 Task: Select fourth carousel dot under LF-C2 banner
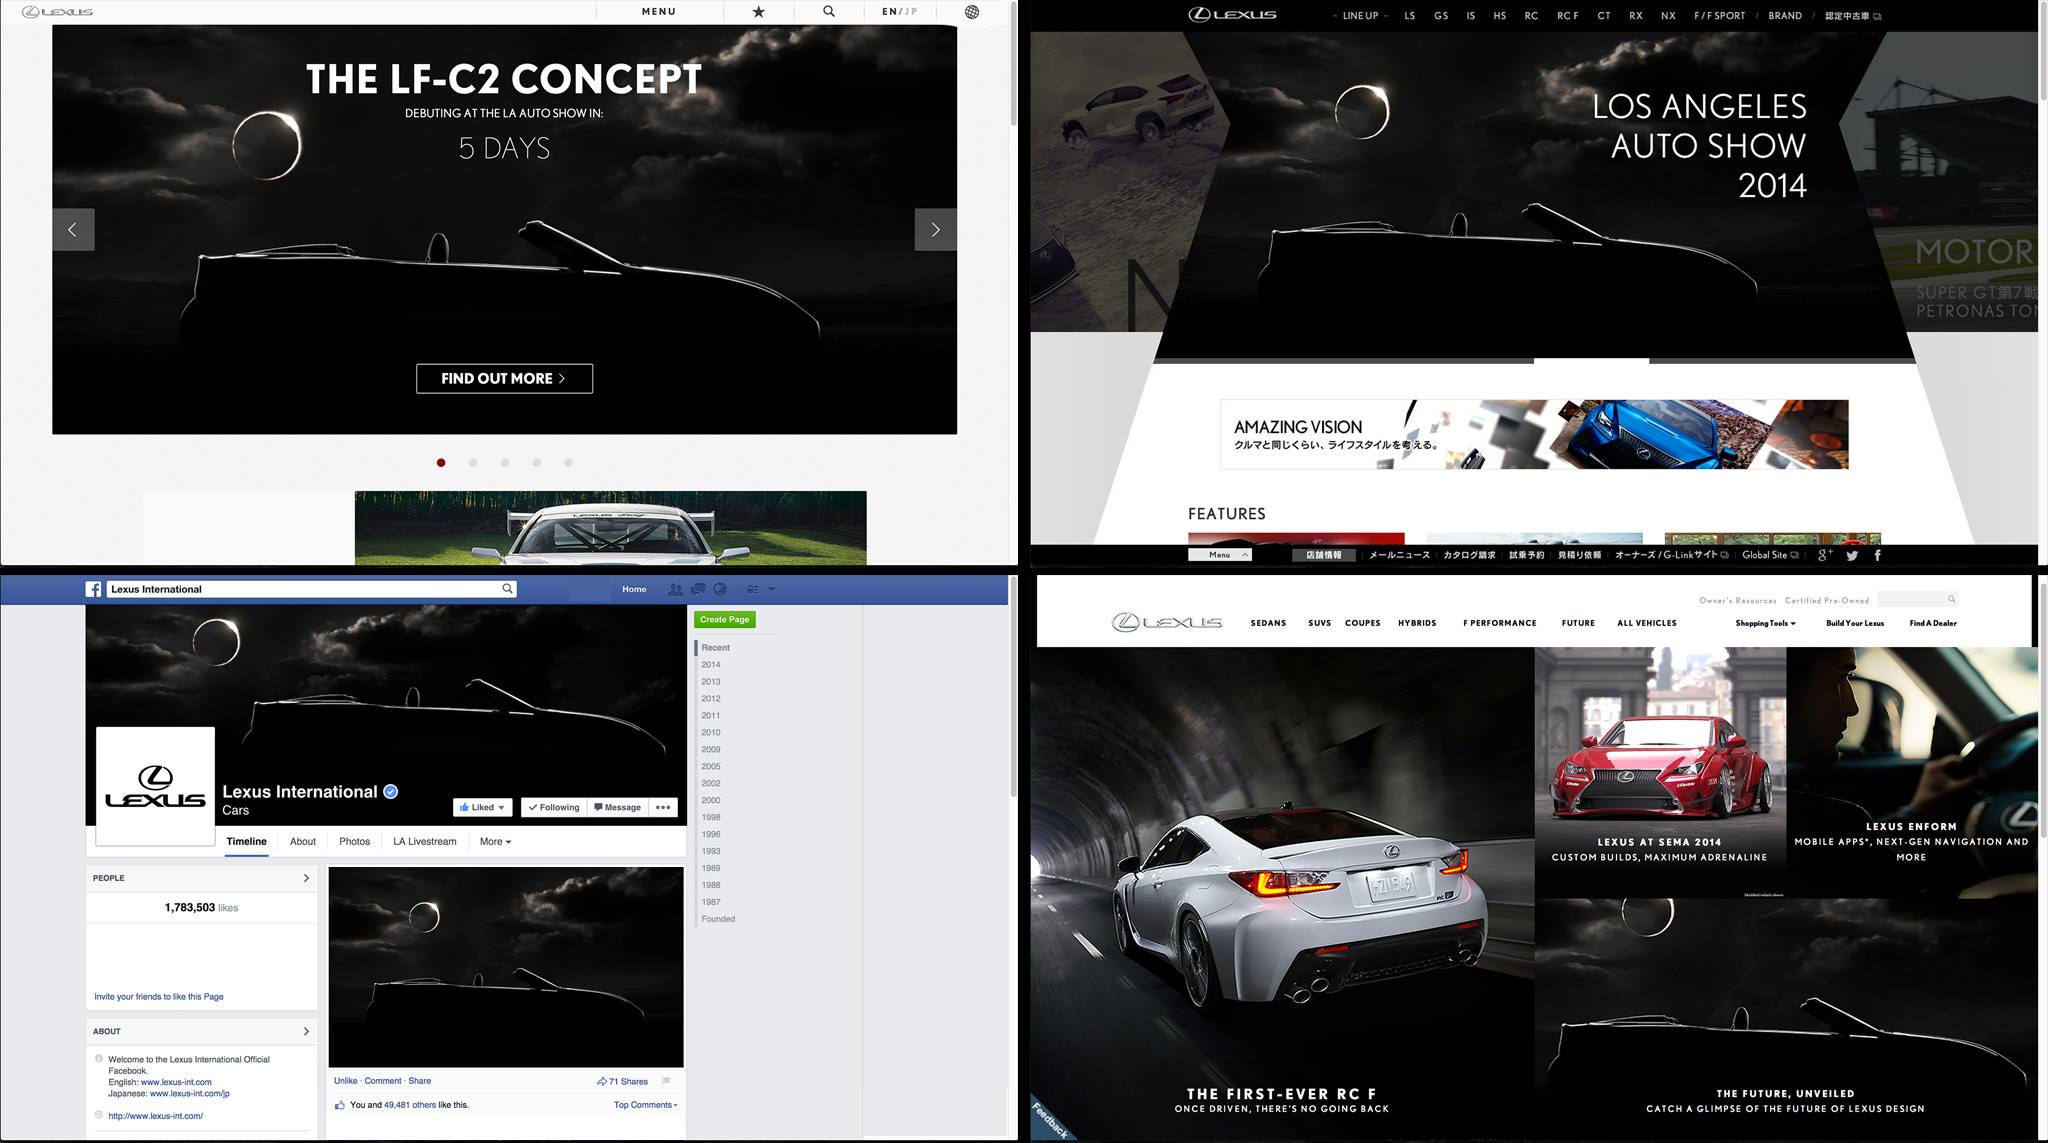537,463
